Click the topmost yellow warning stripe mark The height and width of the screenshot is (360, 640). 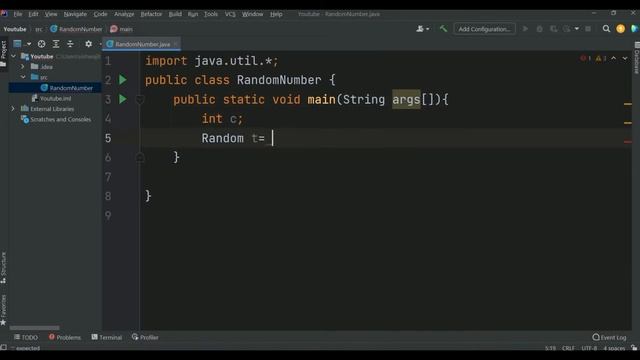click(x=628, y=104)
